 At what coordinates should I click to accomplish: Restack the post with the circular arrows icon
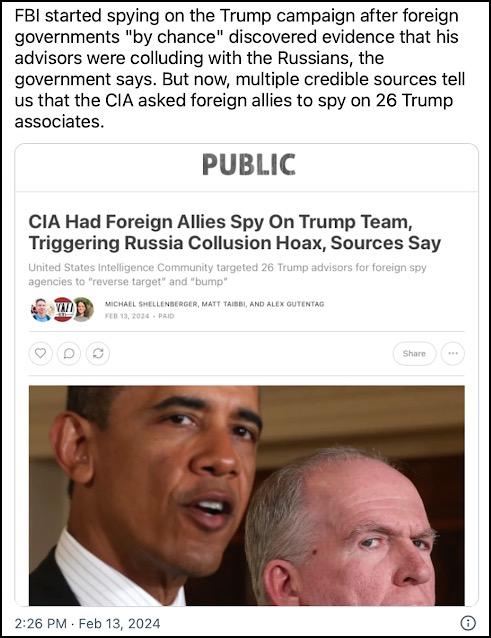tap(98, 353)
